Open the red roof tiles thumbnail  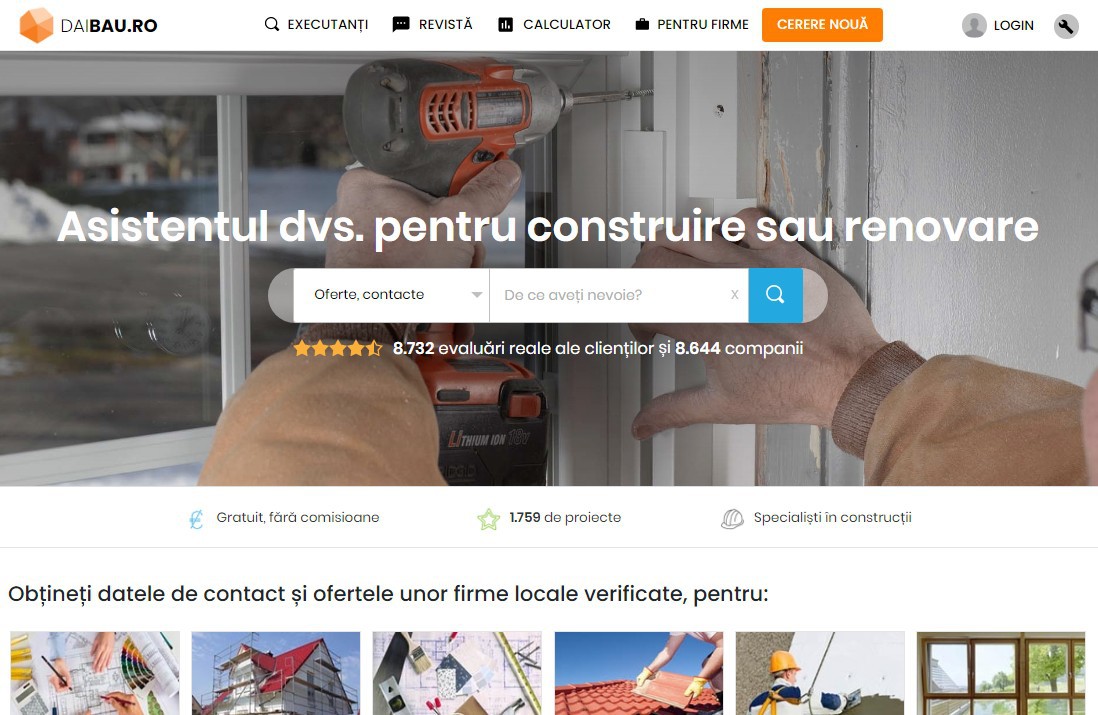coord(639,673)
